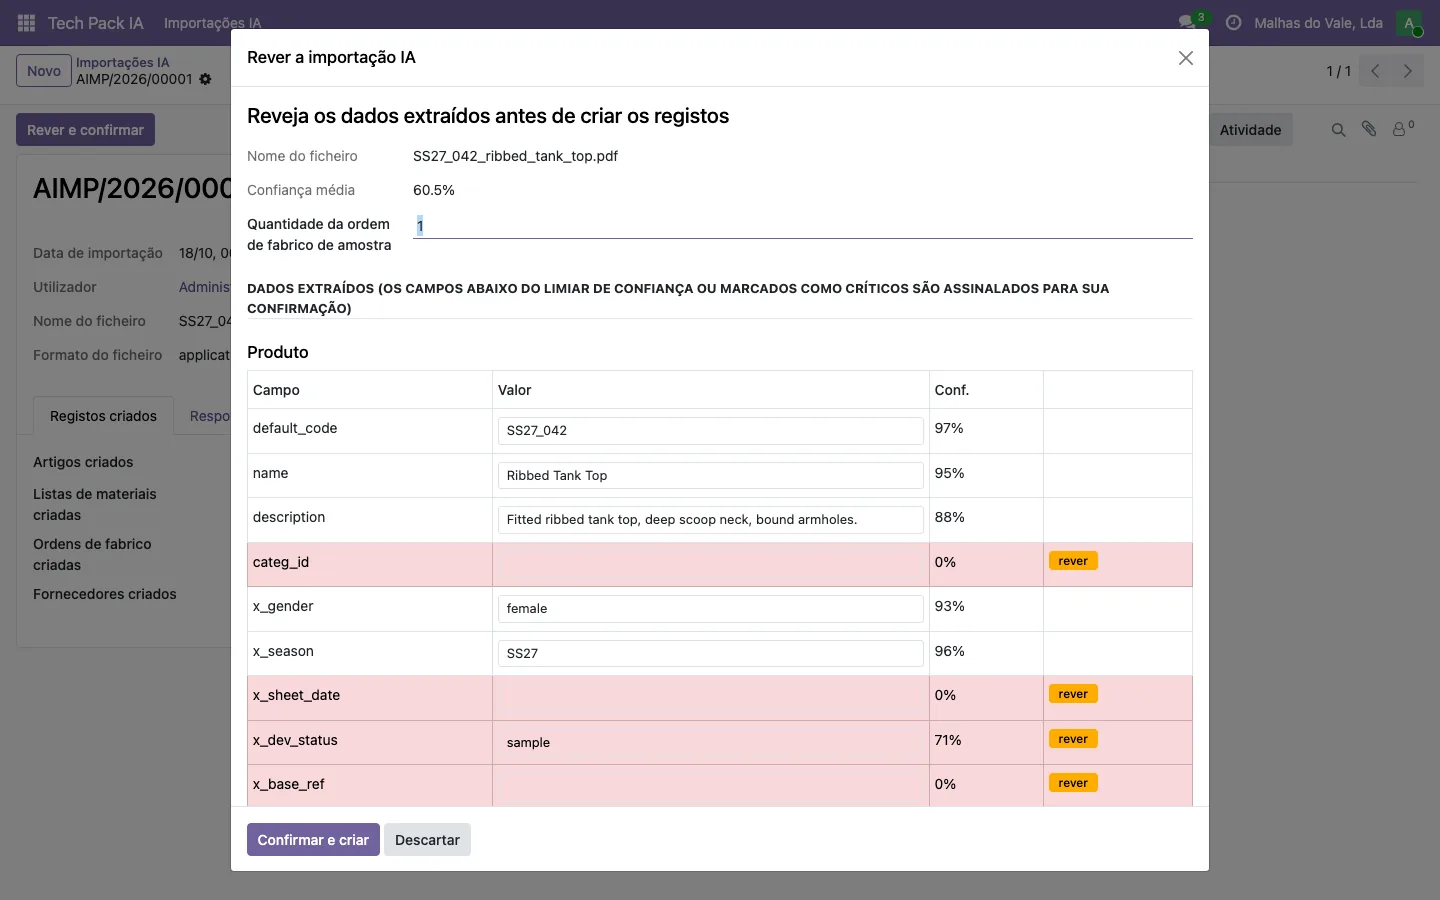The width and height of the screenshot is (1440, 900).
Task: Create a new record with Novo
Action: [x=44, y=71]
